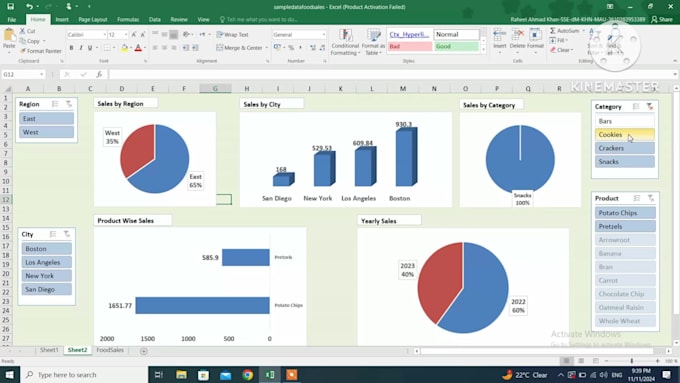The height and width of the screenshot is (383, 680).
Task: Open the File tab
Action: [12, 20]
